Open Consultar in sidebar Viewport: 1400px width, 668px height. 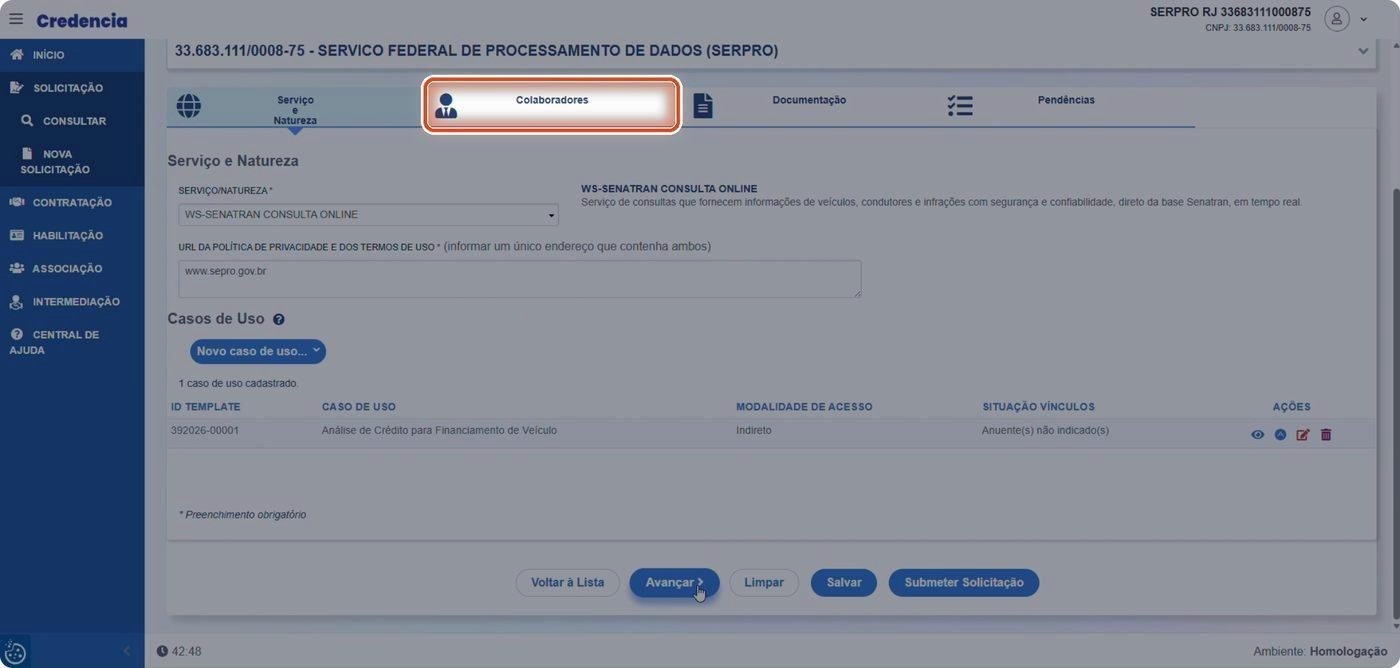pyautogui.click(x=72, y=121)
